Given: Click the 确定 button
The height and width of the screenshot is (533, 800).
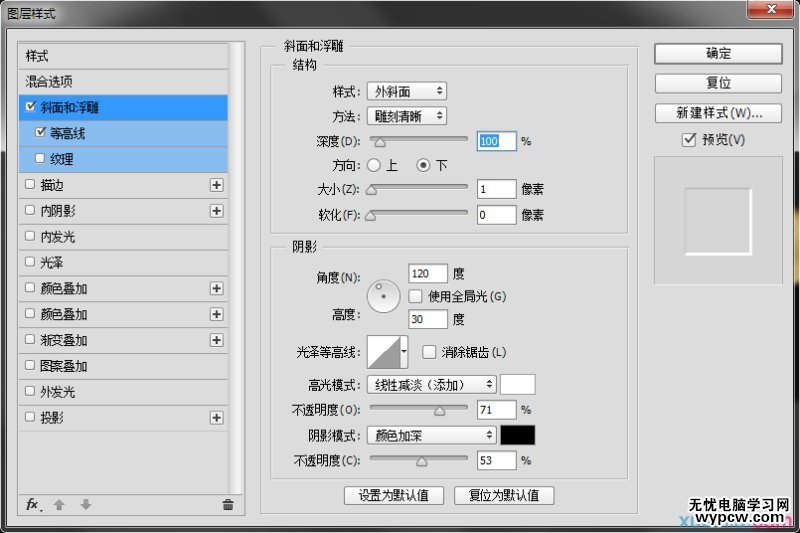Looking at the screenshot, I should click(718, 54).
